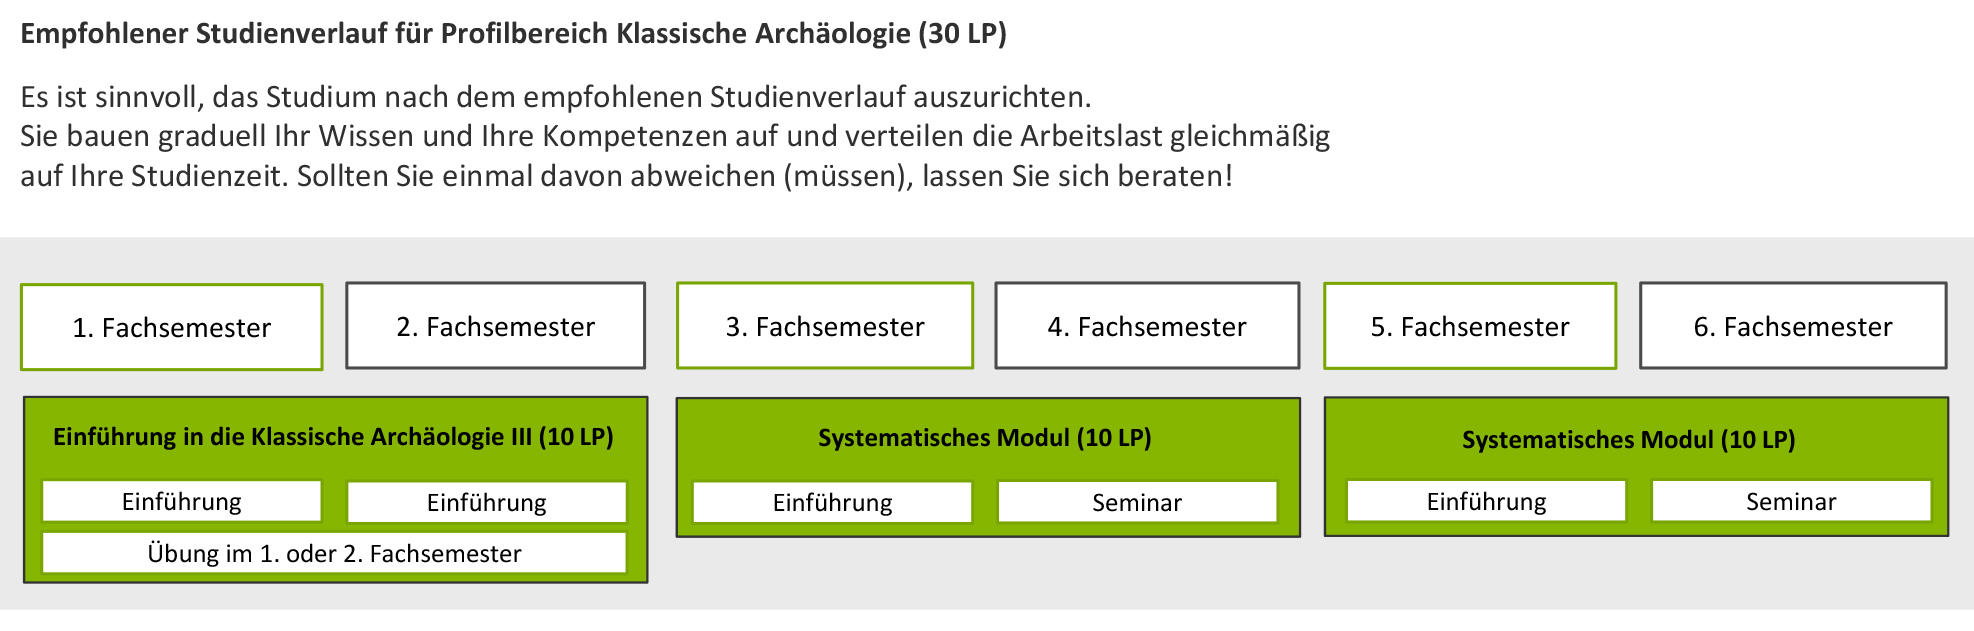Click Einführung under the 1. Fachsemester
The width and height of the screenshot is (1974, 631).
181,501
